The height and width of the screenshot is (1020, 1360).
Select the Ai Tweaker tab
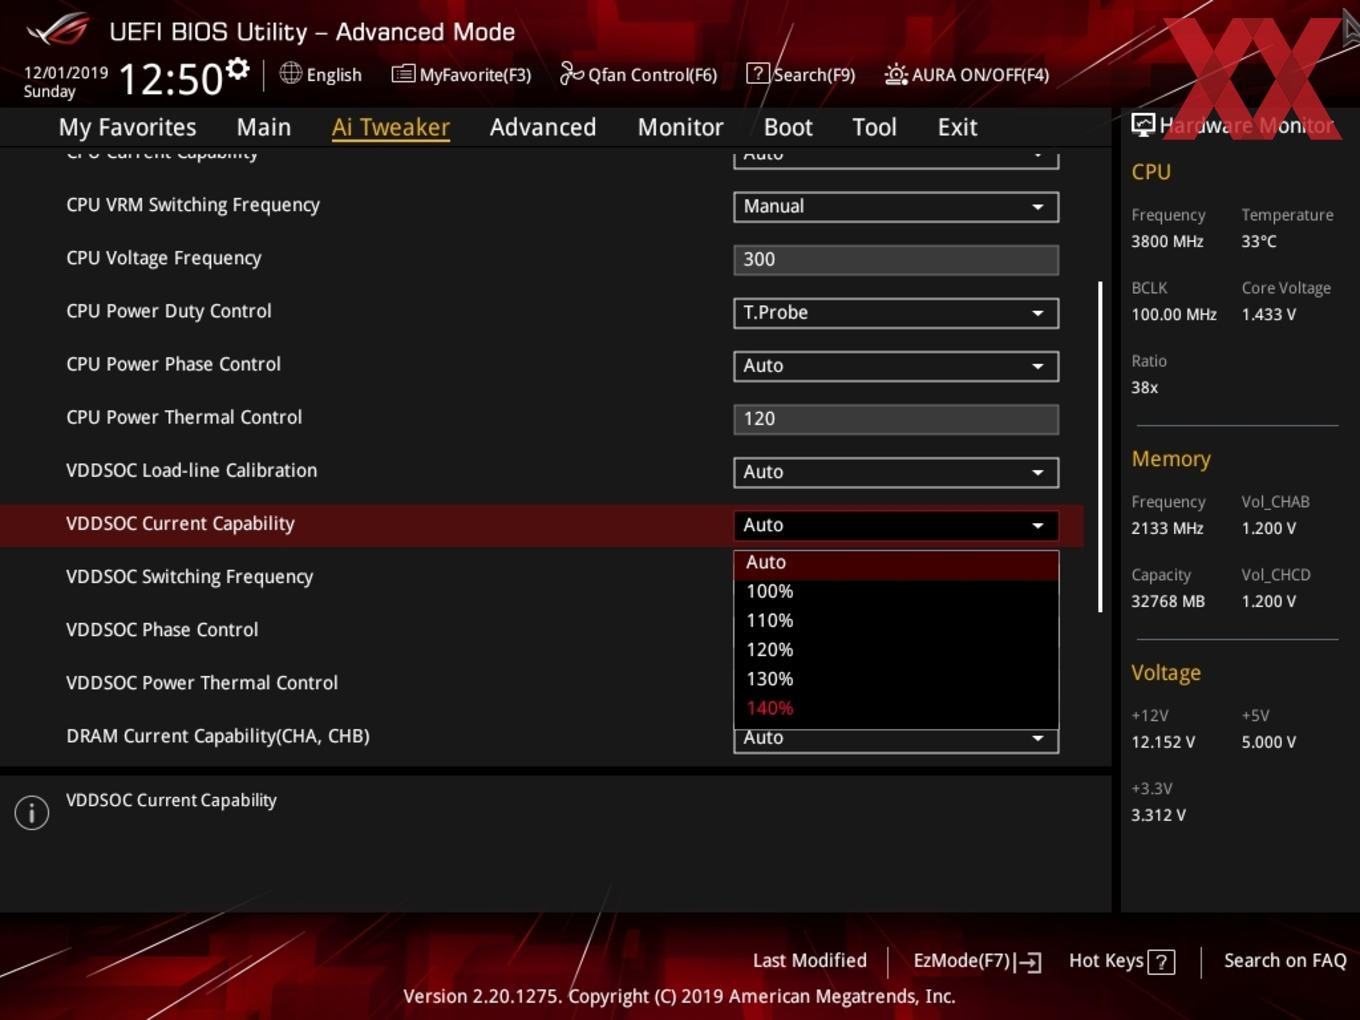[391, 127]
